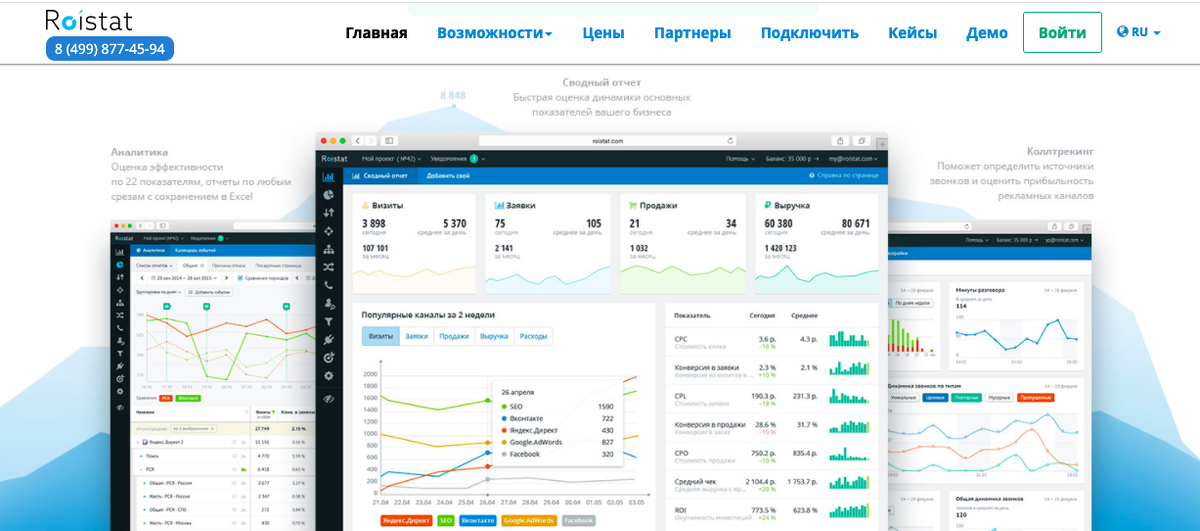Click the roistat.com address bar in center window
This screenshot has width=1200, height=531.
pos(608,141)
